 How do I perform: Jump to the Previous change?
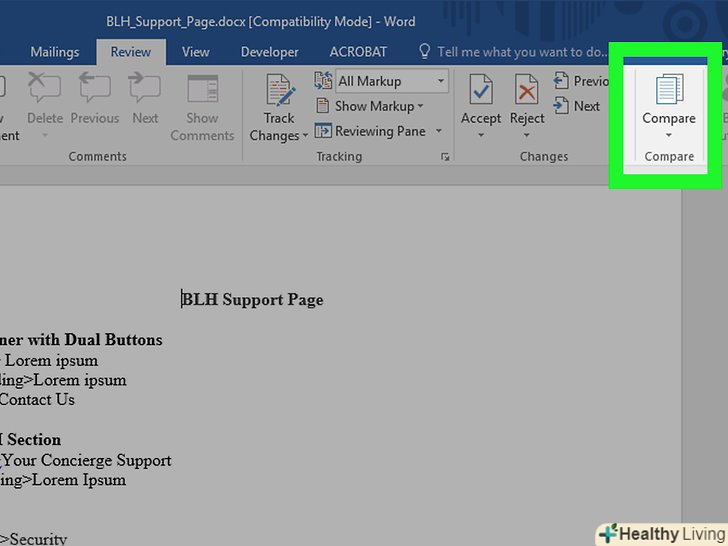[582, 81]
